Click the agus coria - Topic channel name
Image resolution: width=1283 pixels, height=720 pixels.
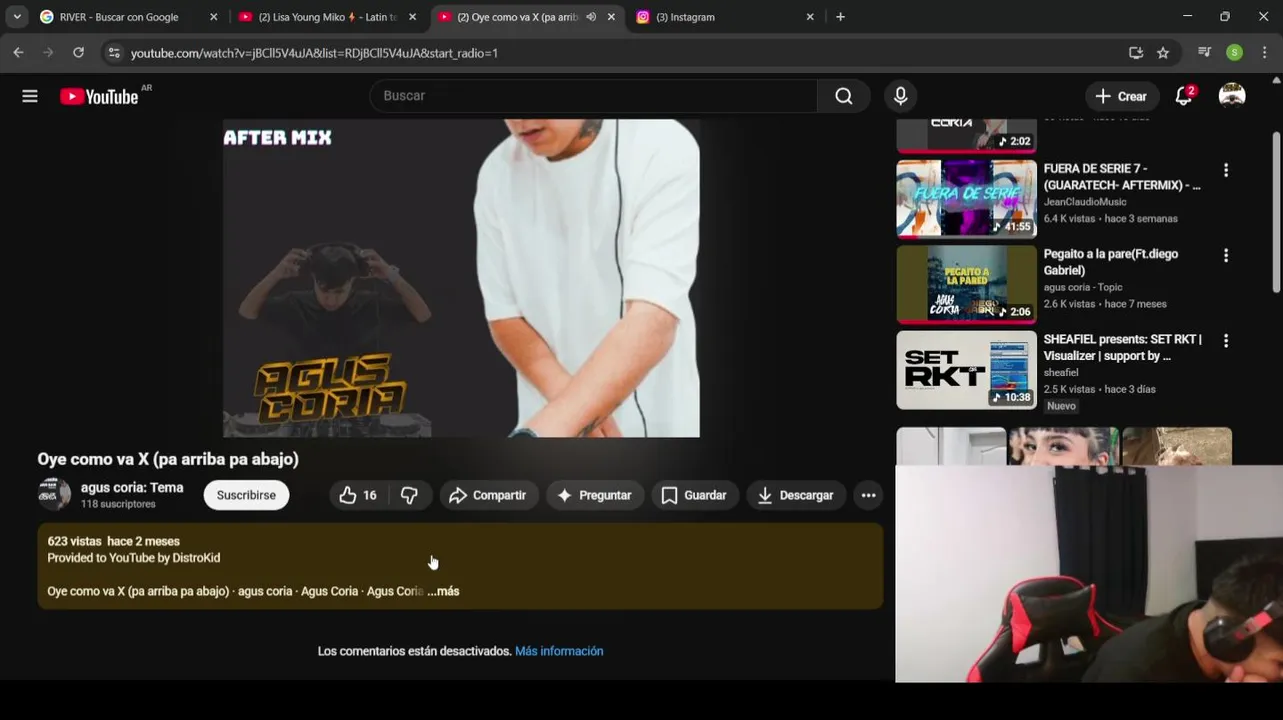click(x=1083, y=287)
